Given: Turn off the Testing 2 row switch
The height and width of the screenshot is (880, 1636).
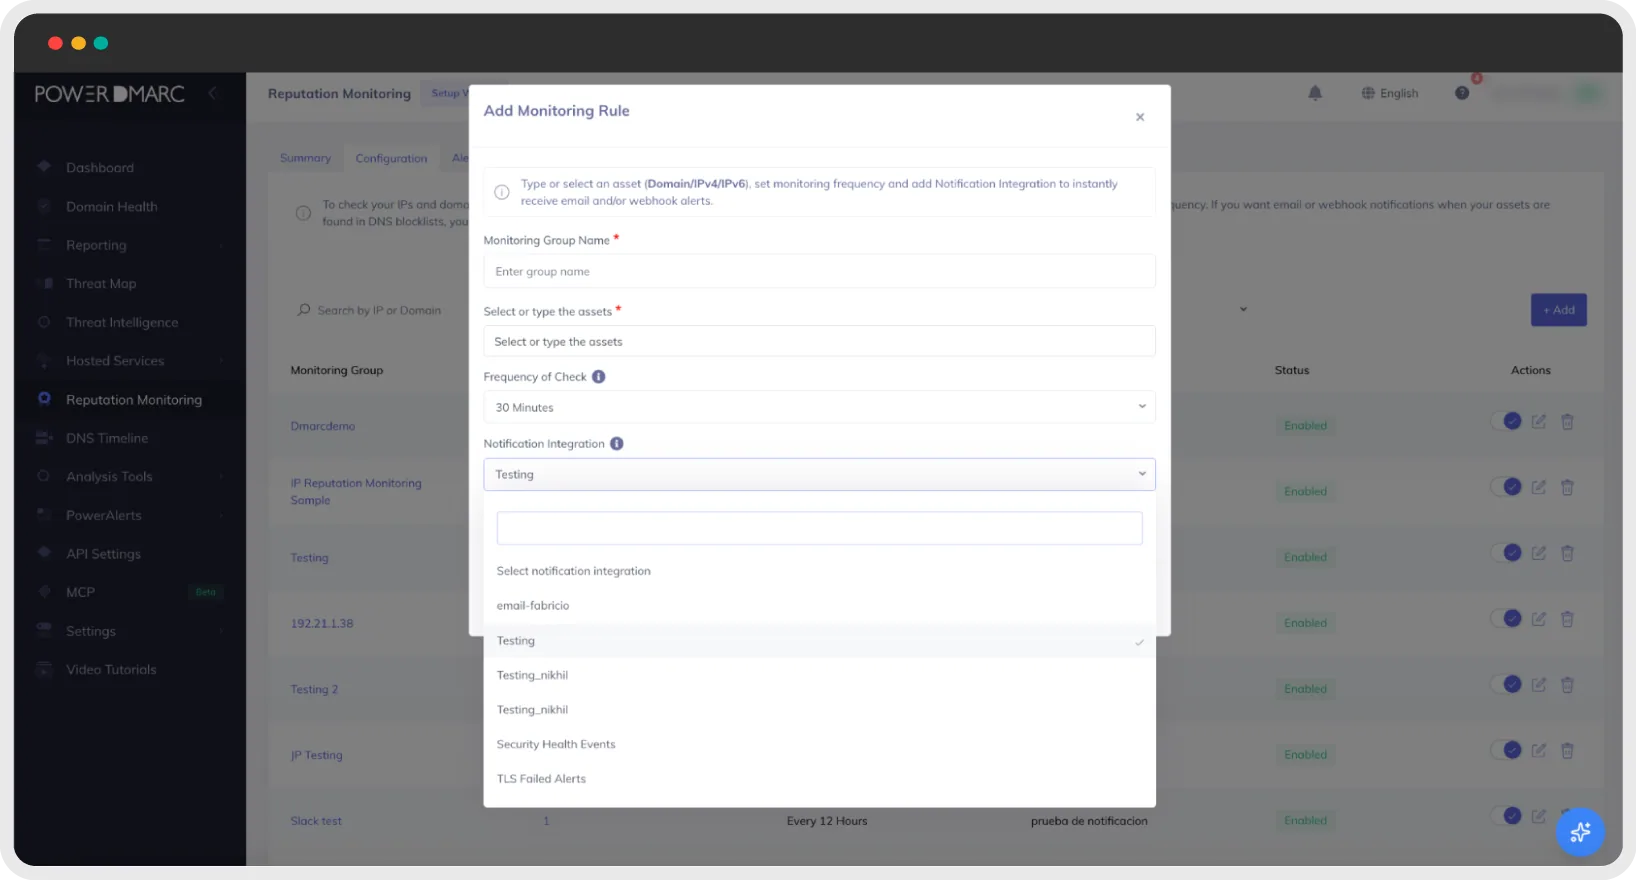Looking at the screenshot, I should (1506, 684).
